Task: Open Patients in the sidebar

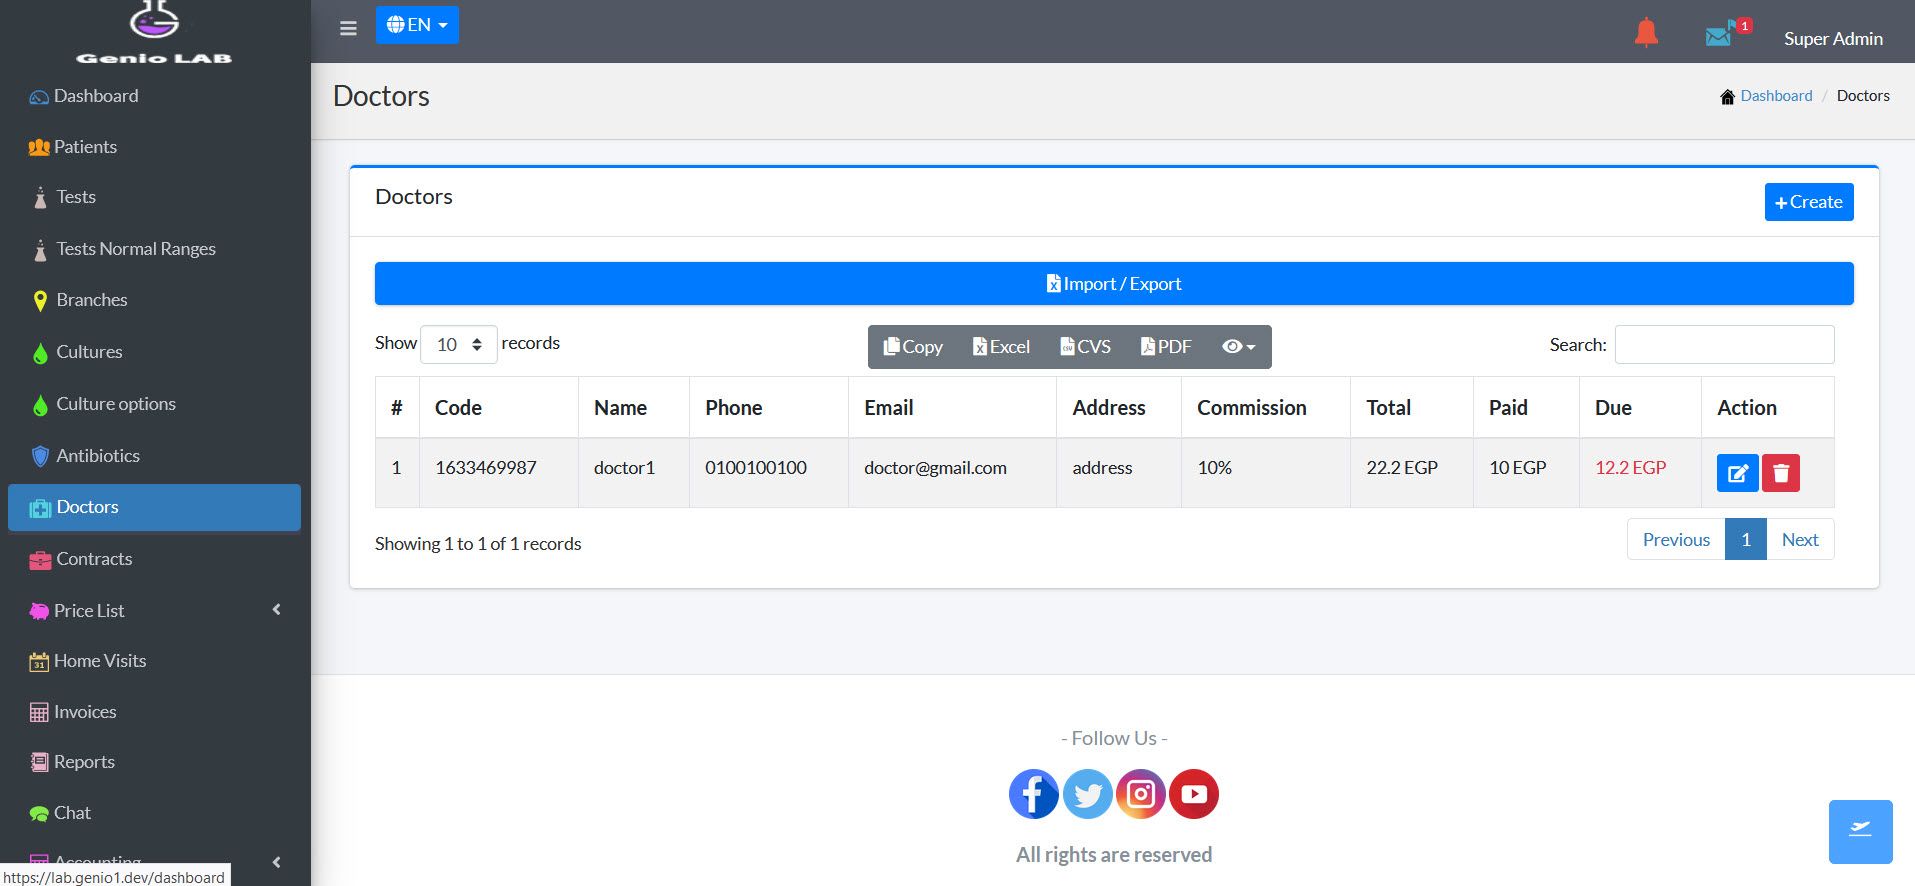Action: [154, 147]
